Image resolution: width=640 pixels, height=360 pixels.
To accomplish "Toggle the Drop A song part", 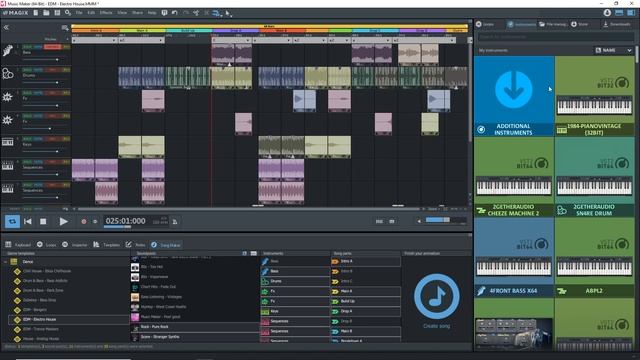I will tap(366, 311).
